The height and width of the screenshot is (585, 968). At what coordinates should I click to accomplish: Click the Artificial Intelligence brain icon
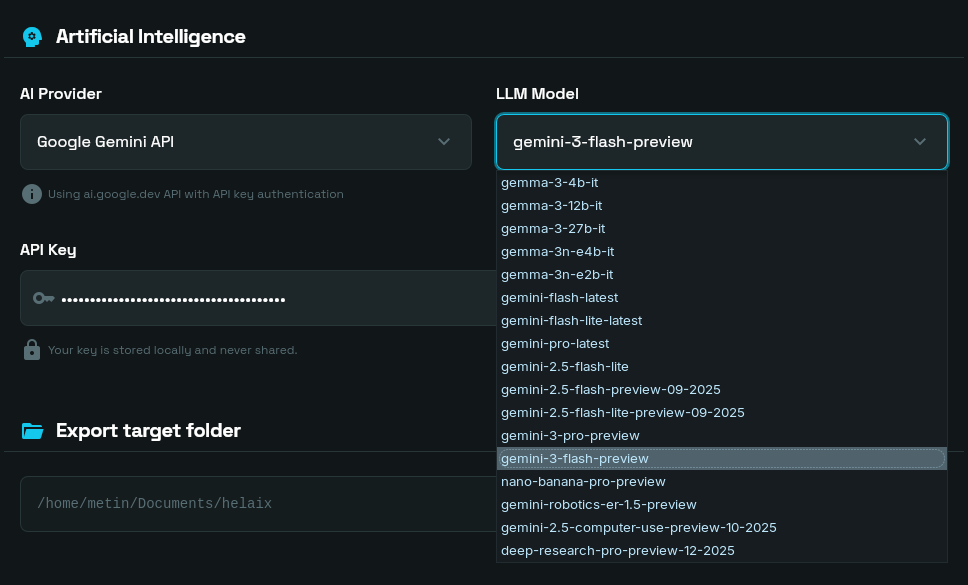click(x=32, y=37)
